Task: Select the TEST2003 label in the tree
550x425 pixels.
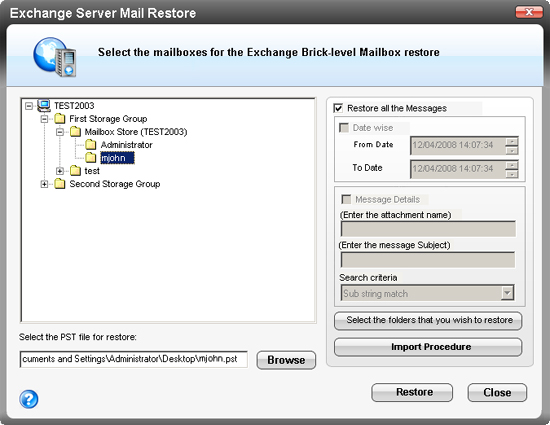Action: (x=74, y=106)
